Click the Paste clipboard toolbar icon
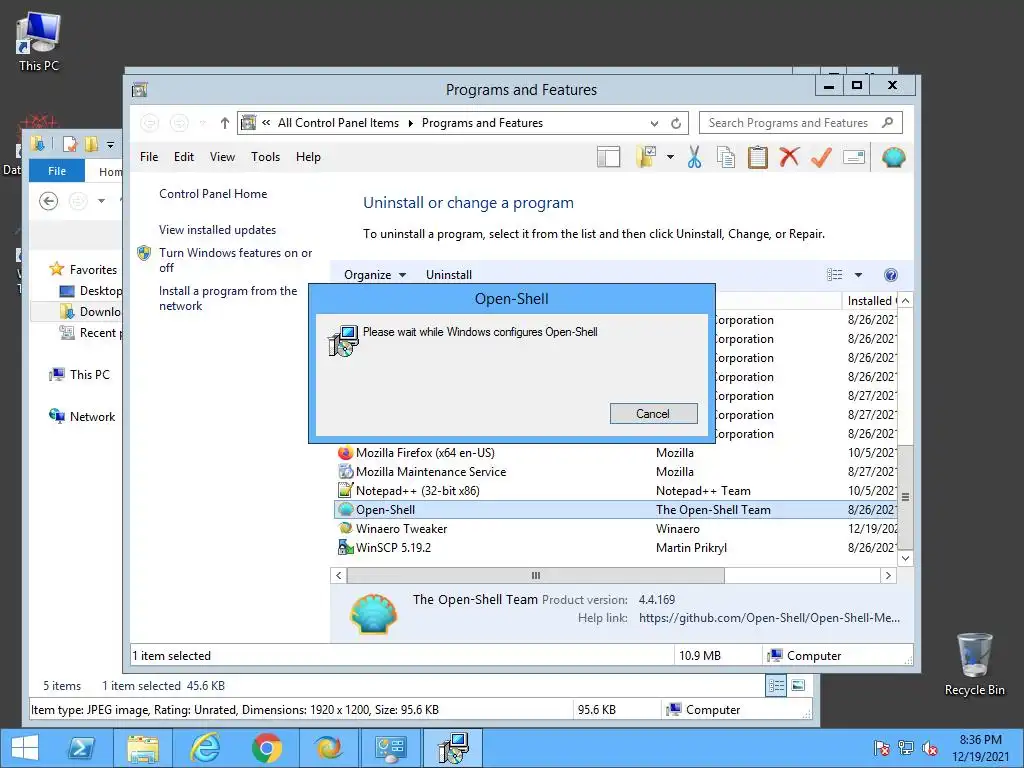1024x768 pixels. [x=758, y=157]
